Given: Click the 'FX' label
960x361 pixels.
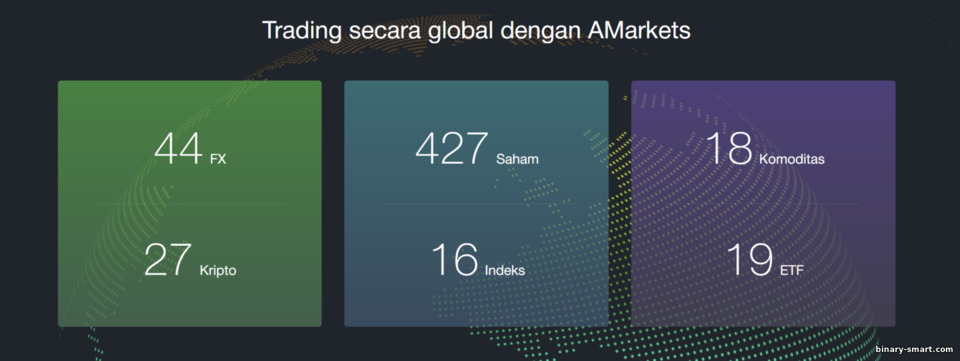Looking at the screenshot, I should click(218, 160).
